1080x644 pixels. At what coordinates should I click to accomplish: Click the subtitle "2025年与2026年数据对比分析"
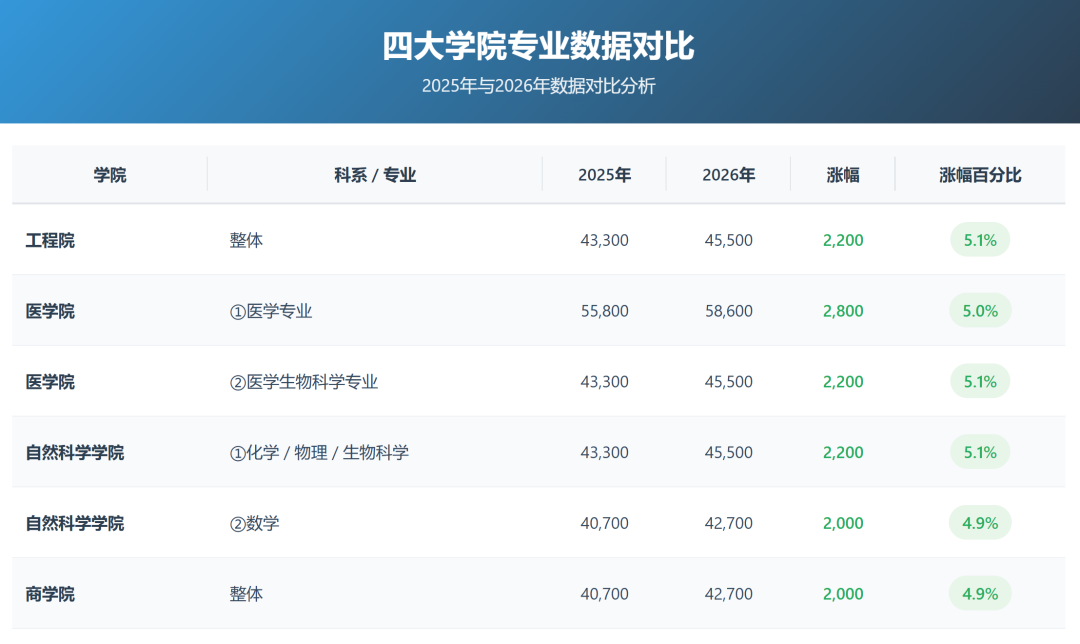coord(539,86)
